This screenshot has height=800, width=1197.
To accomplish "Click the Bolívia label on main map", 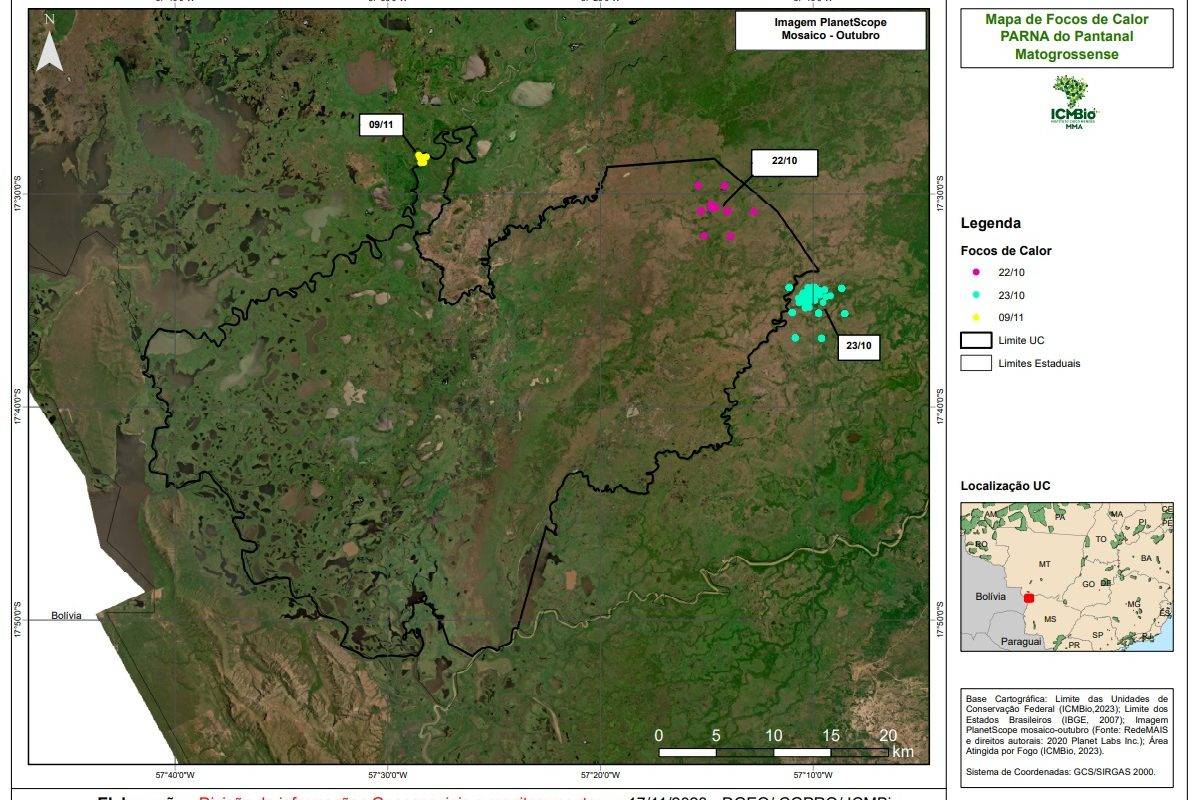I will tap(66, 616).
